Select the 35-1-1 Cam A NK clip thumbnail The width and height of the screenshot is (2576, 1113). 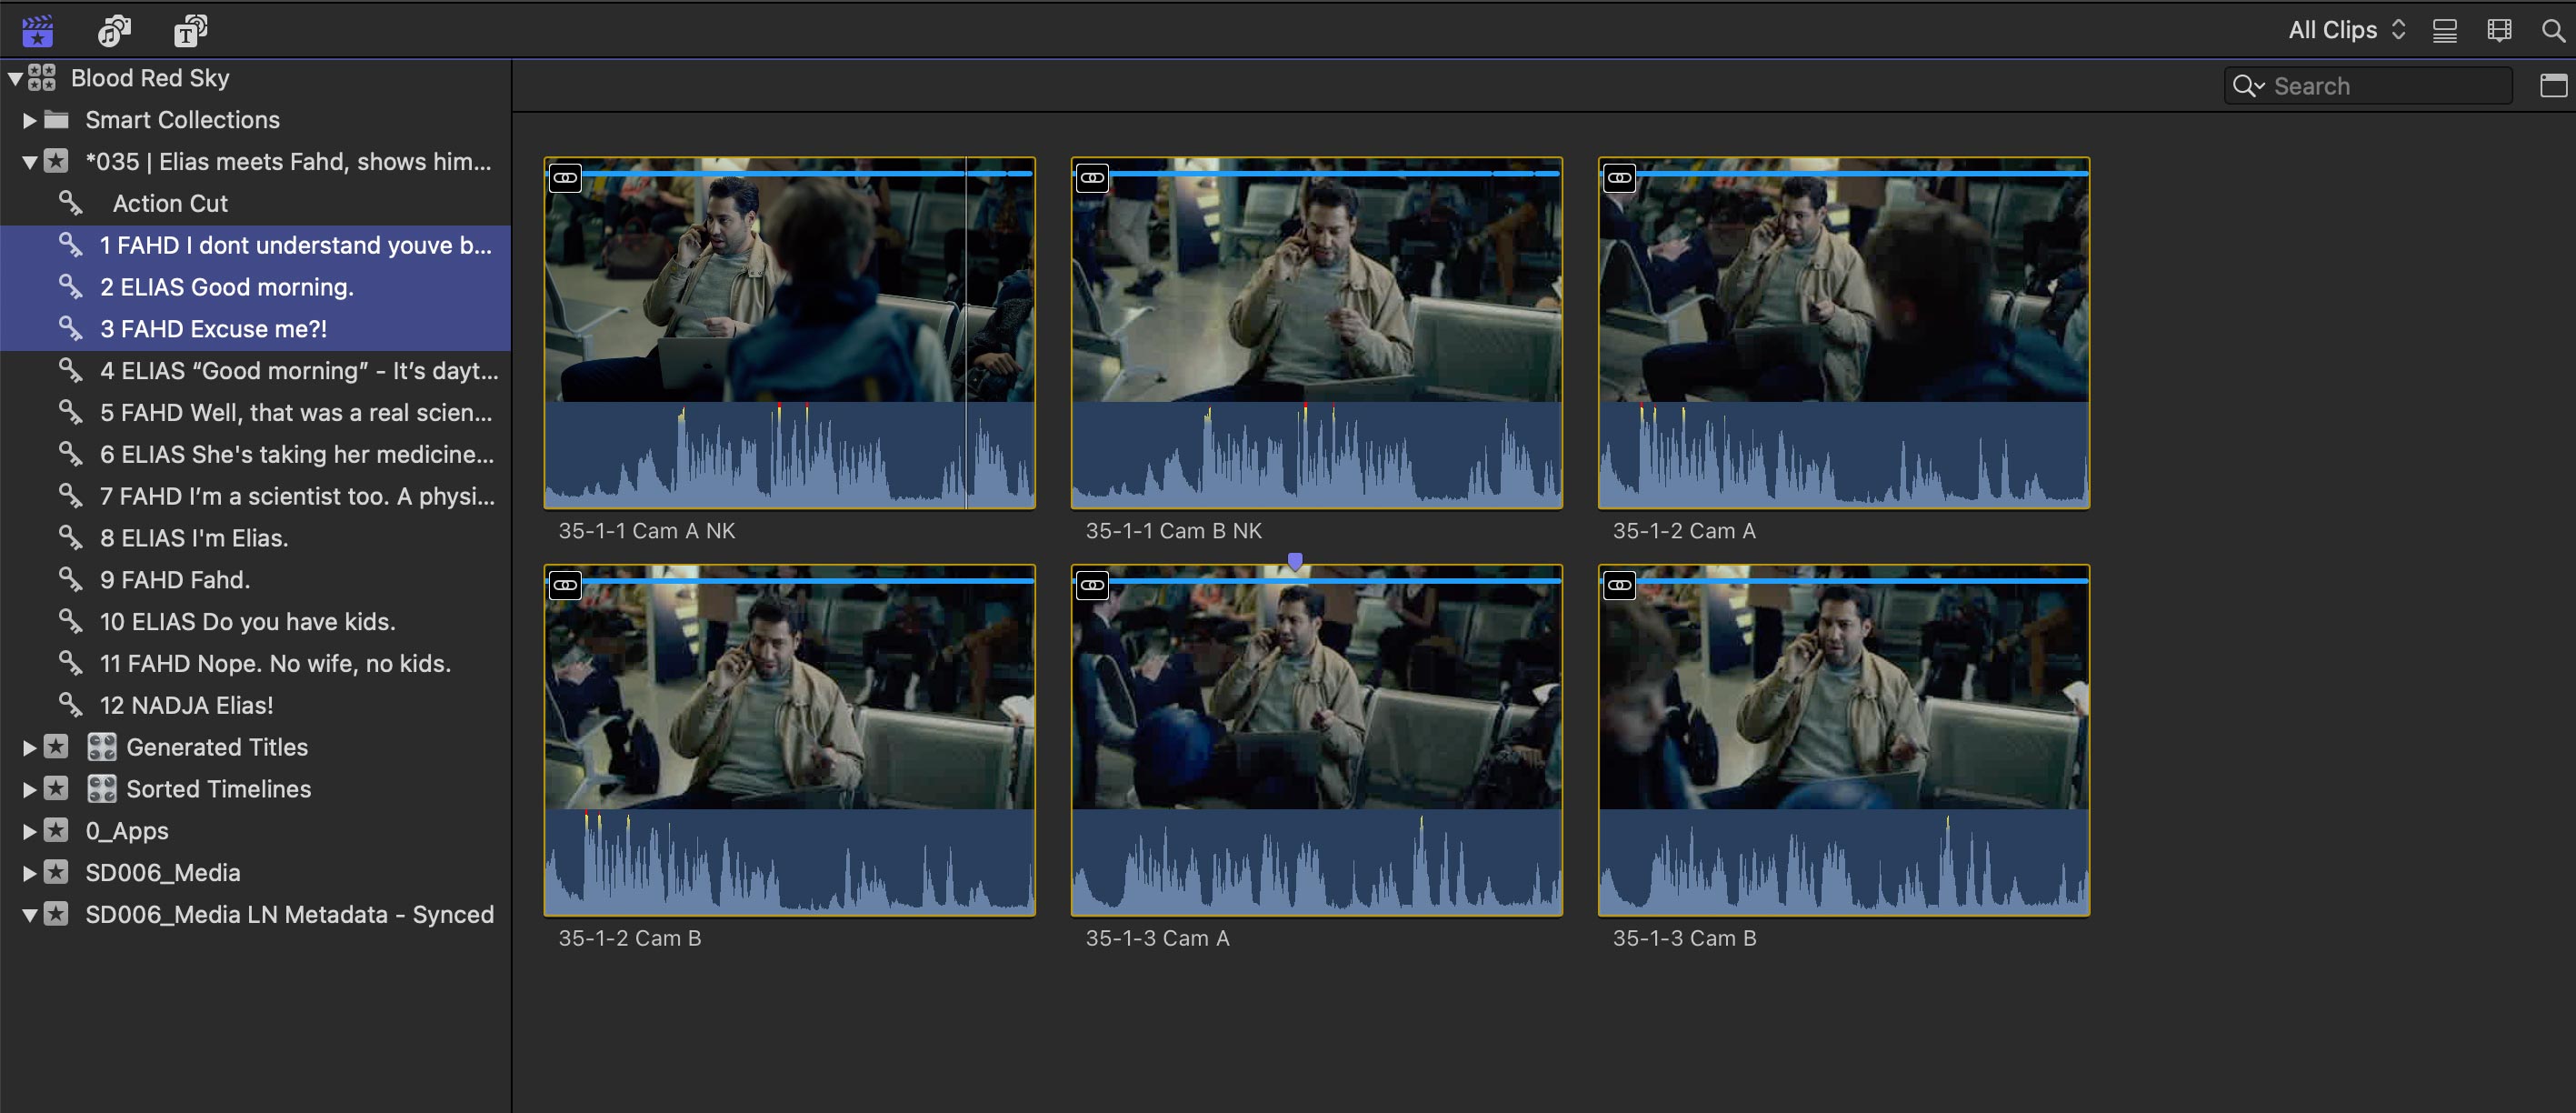789,332
